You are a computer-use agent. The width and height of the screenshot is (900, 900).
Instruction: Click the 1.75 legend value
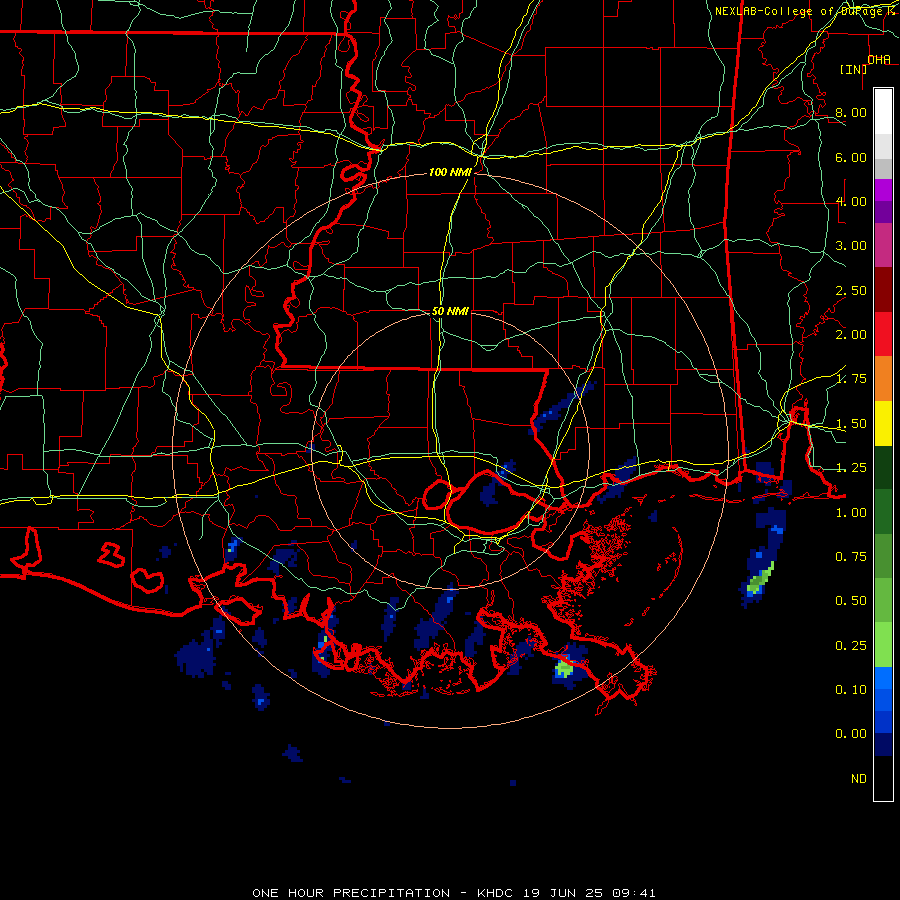(x=851, y=378)
